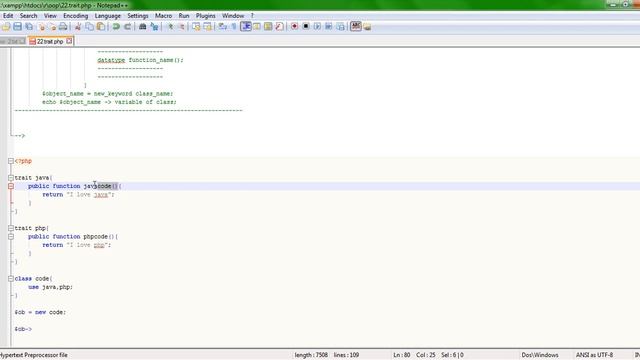Open the Language menu
640x360 pixels.
[x=108, y=16]
